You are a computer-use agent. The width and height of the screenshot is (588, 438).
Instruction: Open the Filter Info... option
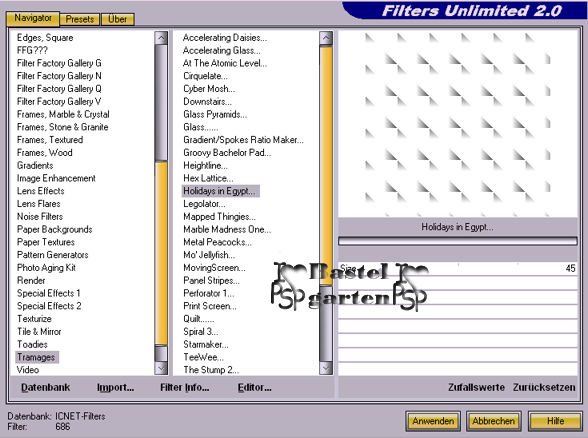(184, 387)
